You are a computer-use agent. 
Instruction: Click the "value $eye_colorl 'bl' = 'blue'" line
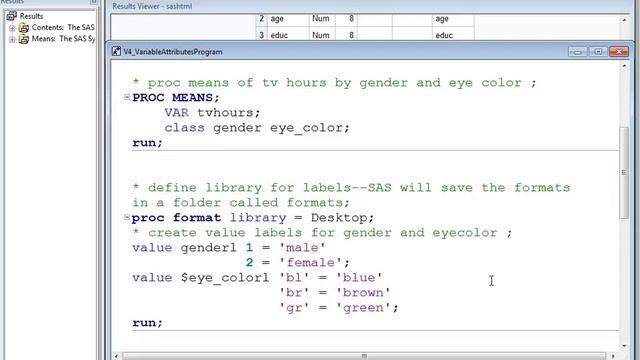(257, 278)
